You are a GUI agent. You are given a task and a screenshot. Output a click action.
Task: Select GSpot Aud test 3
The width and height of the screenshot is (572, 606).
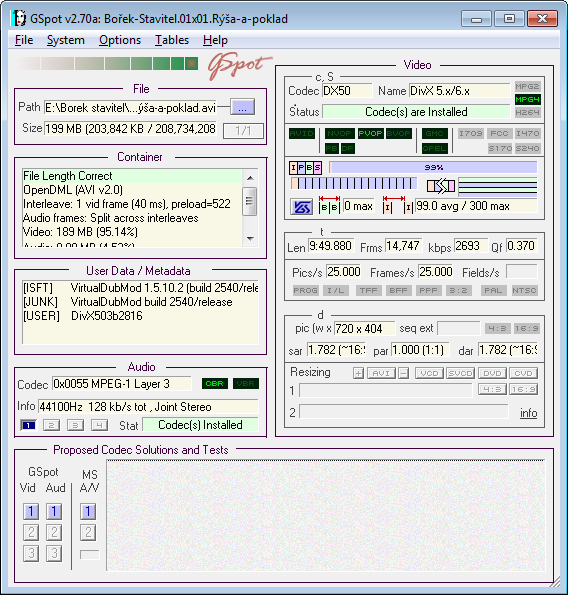[x=54, y=553]
